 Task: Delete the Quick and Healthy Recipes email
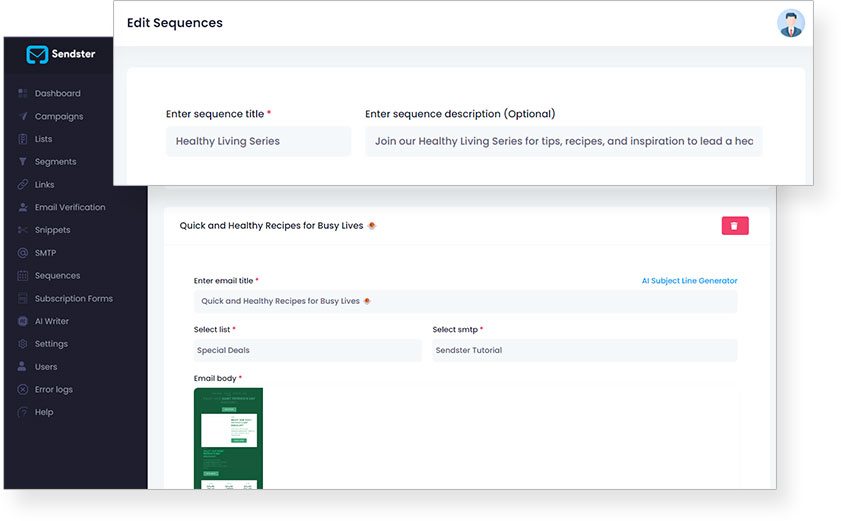pyautogui.click(x=735, y=226)
